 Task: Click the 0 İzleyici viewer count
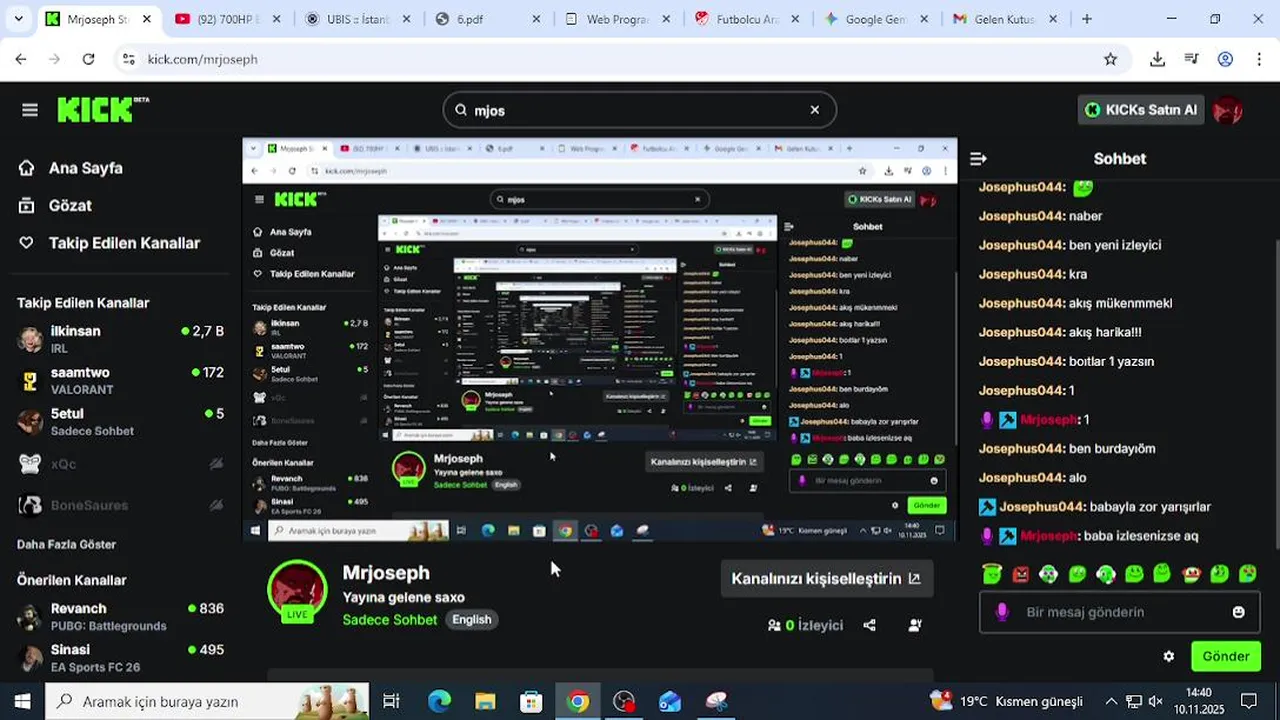tap(806, 625)
